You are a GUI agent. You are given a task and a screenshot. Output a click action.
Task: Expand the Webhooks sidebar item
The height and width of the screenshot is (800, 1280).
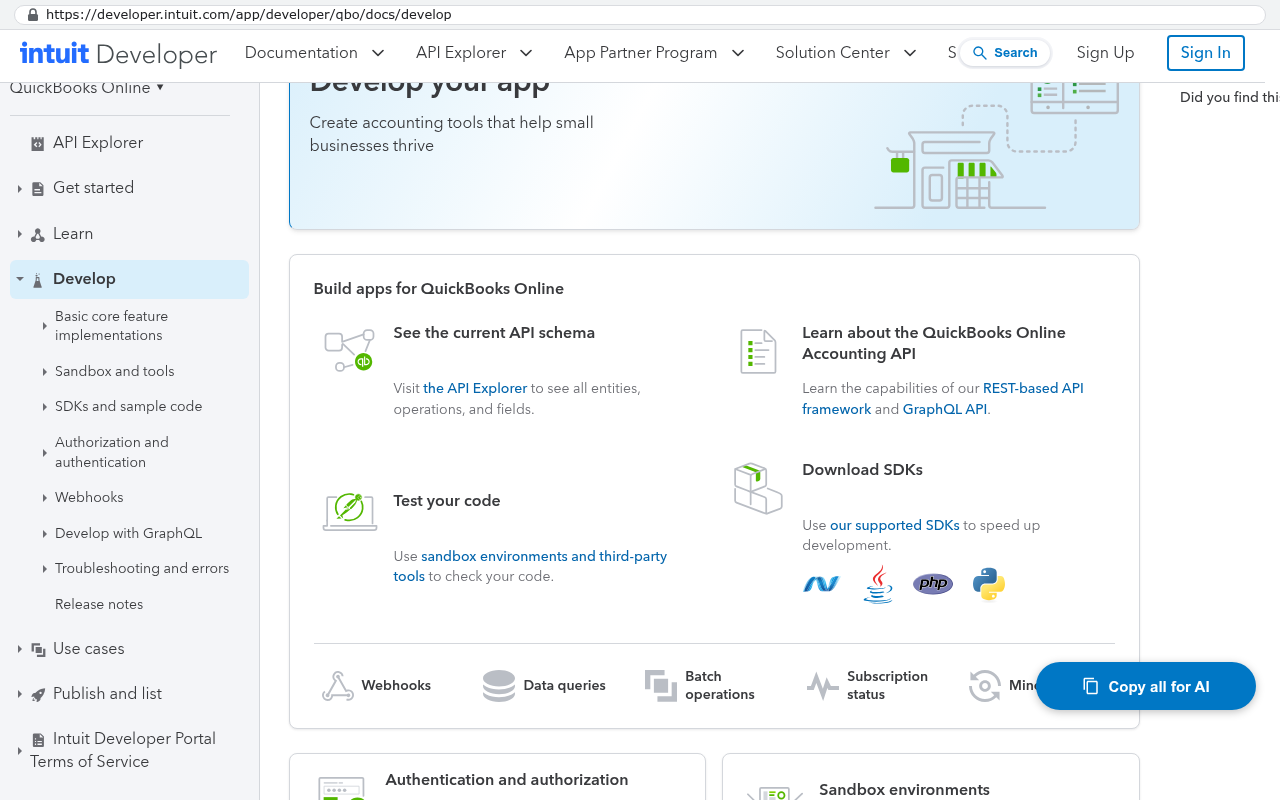[x=45, y=498]
